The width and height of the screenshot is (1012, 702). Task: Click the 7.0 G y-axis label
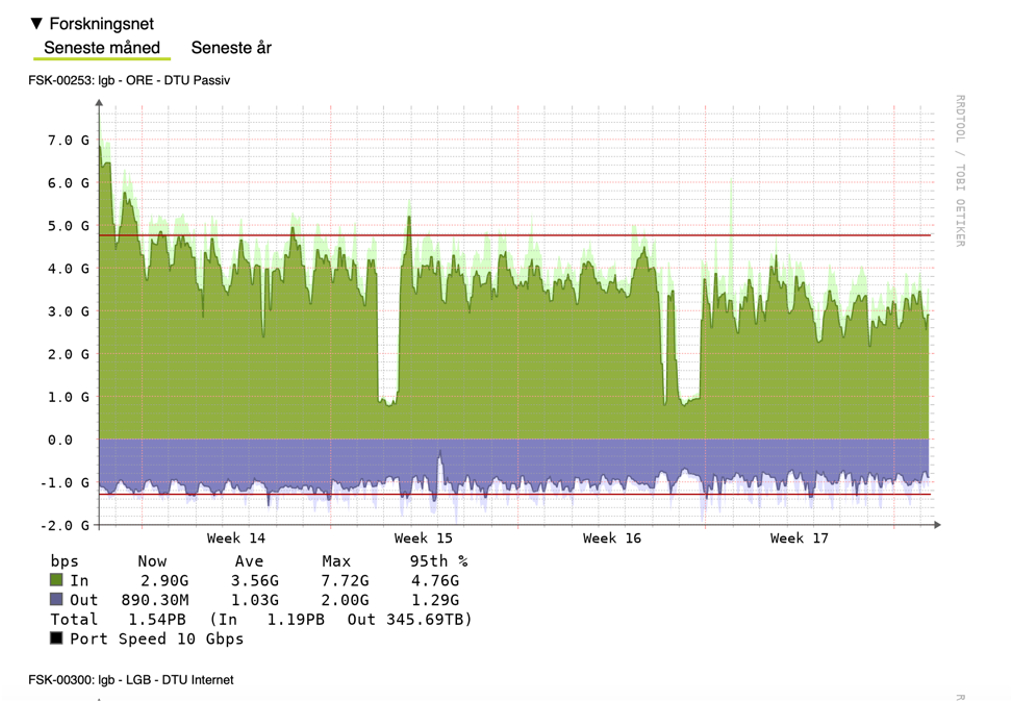(x=67, y=141)
